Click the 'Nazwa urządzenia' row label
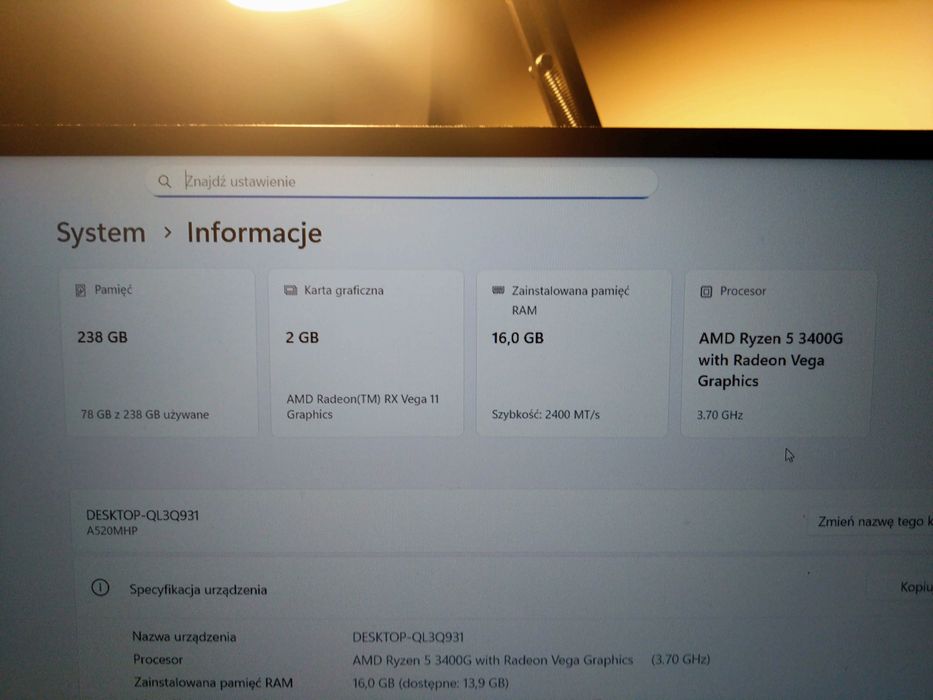Viewport: 933px width, 700px height. (x=184, y=636)
